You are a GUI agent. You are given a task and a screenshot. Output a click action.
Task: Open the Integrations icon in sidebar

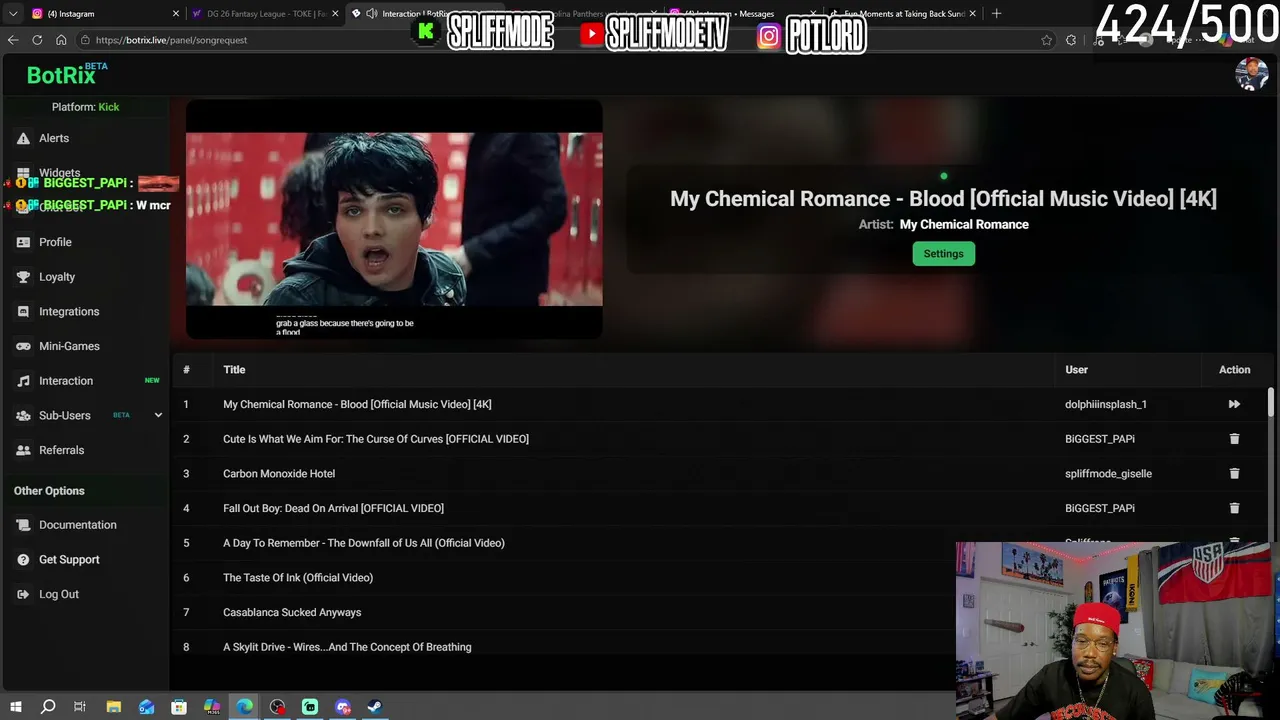[x=23, y=312]
